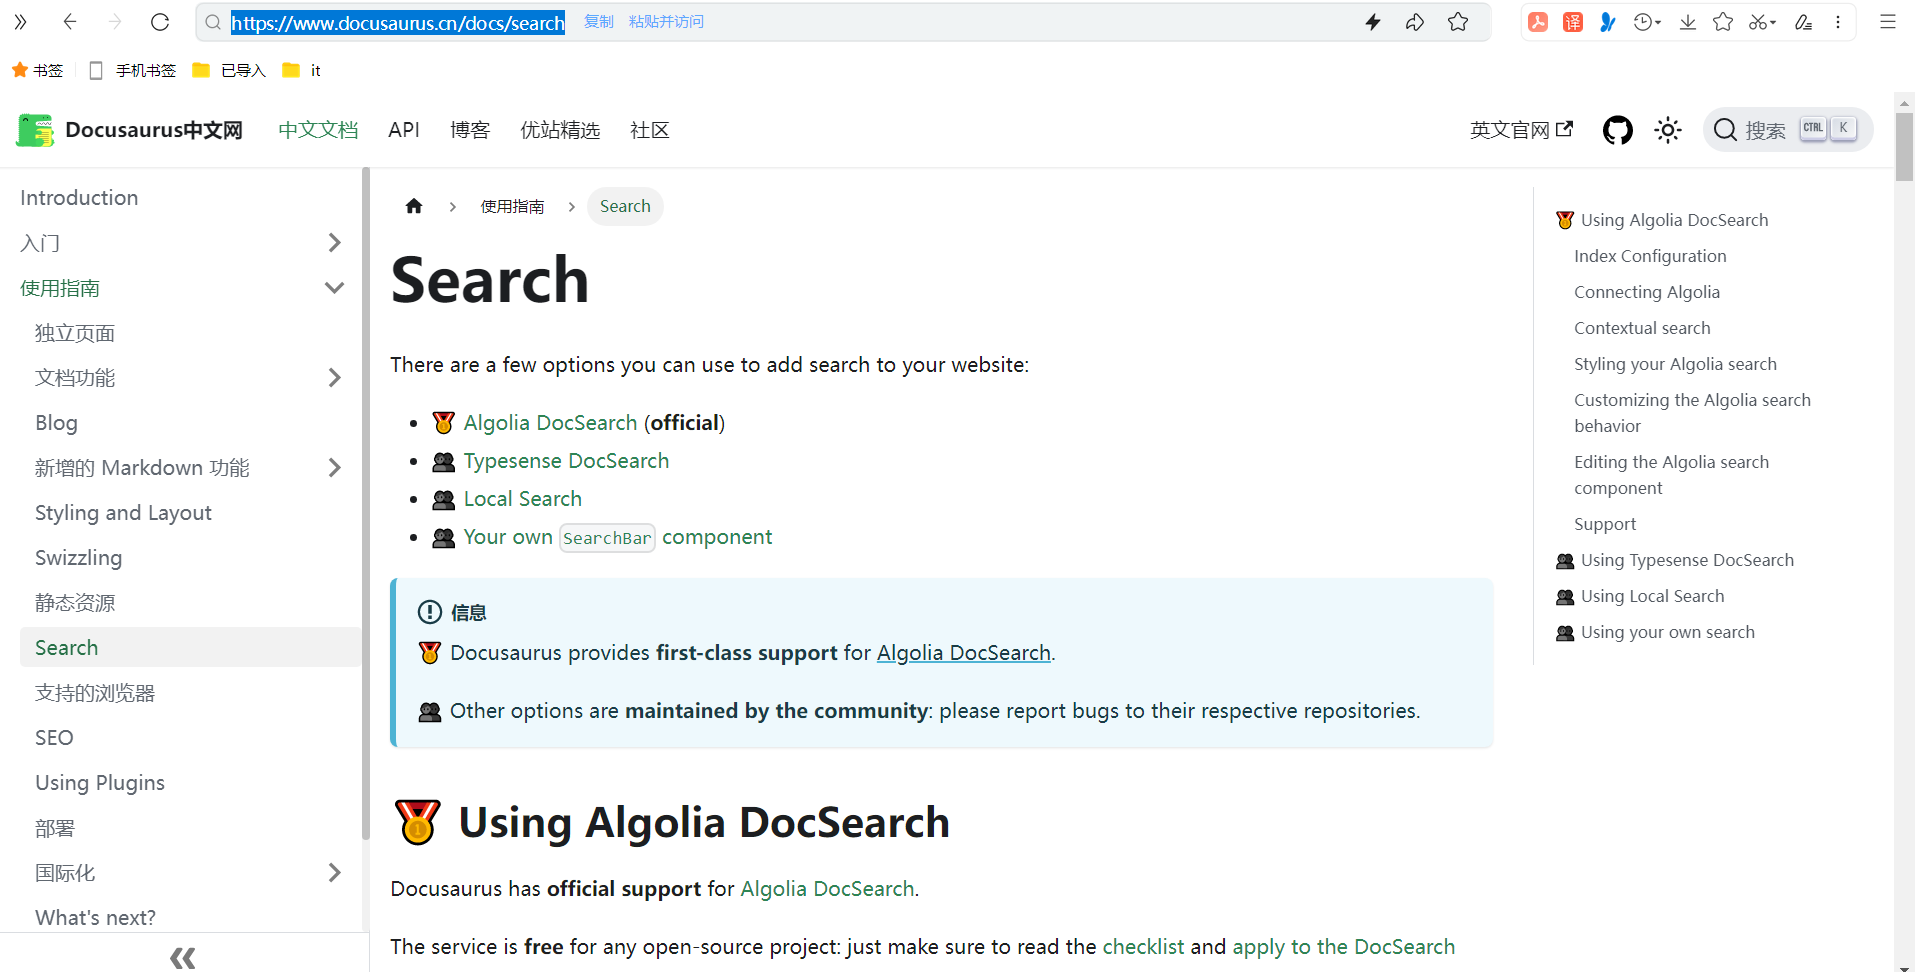Toggle light/dark mode with the sun icon

point(1667,130)
